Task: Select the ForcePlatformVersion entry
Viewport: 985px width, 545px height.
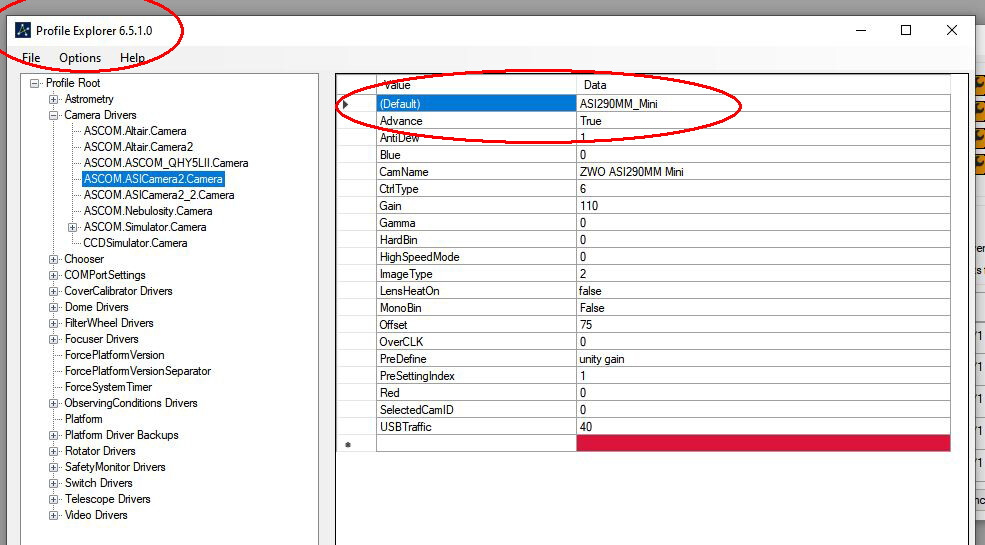Action: point(114,355)
